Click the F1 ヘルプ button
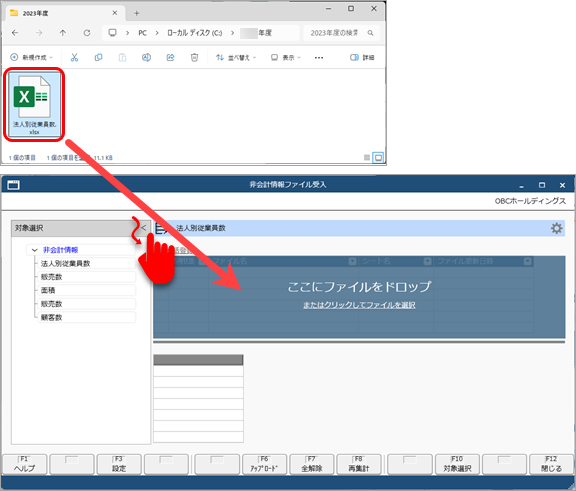The image size is (576, 491). pos(25,464)
